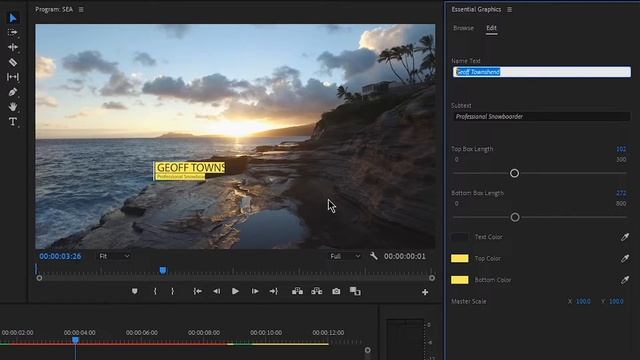Click the right zoom scroll bar handle
Screen dimensions: 640x360
tap(432, 278)
